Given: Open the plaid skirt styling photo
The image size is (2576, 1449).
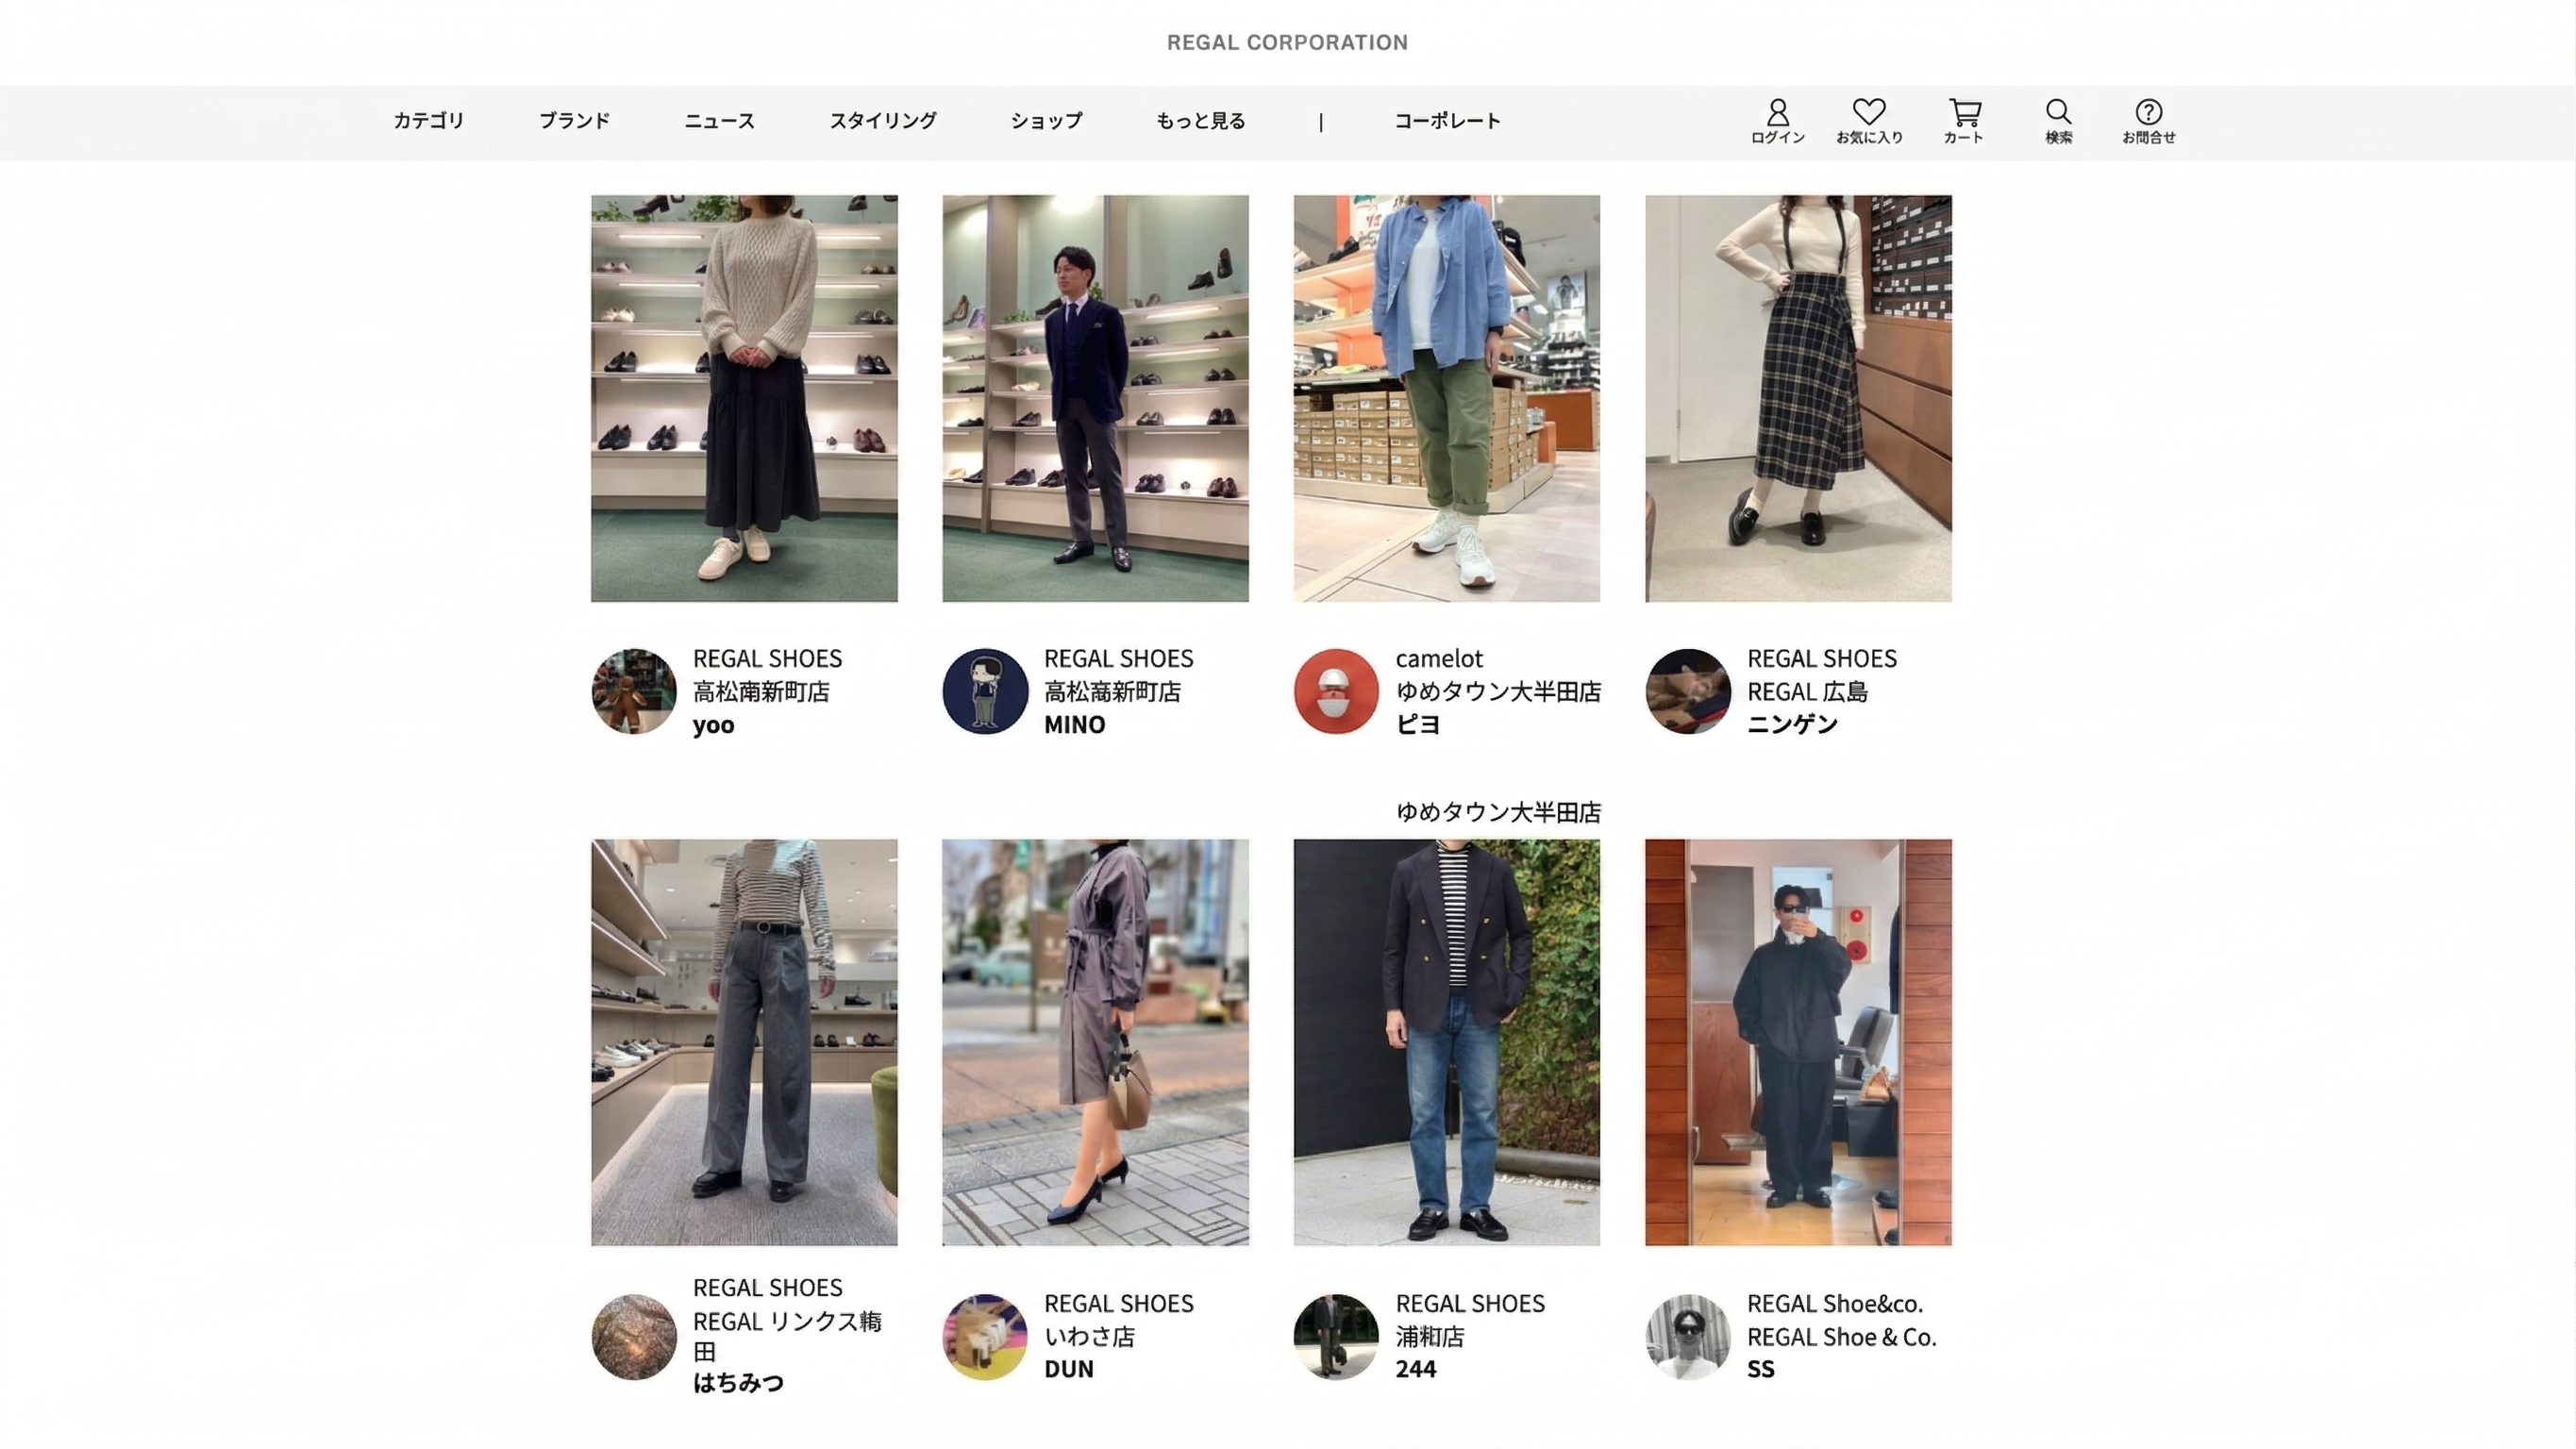Looking at the screenshot, I should (1798, 398).
